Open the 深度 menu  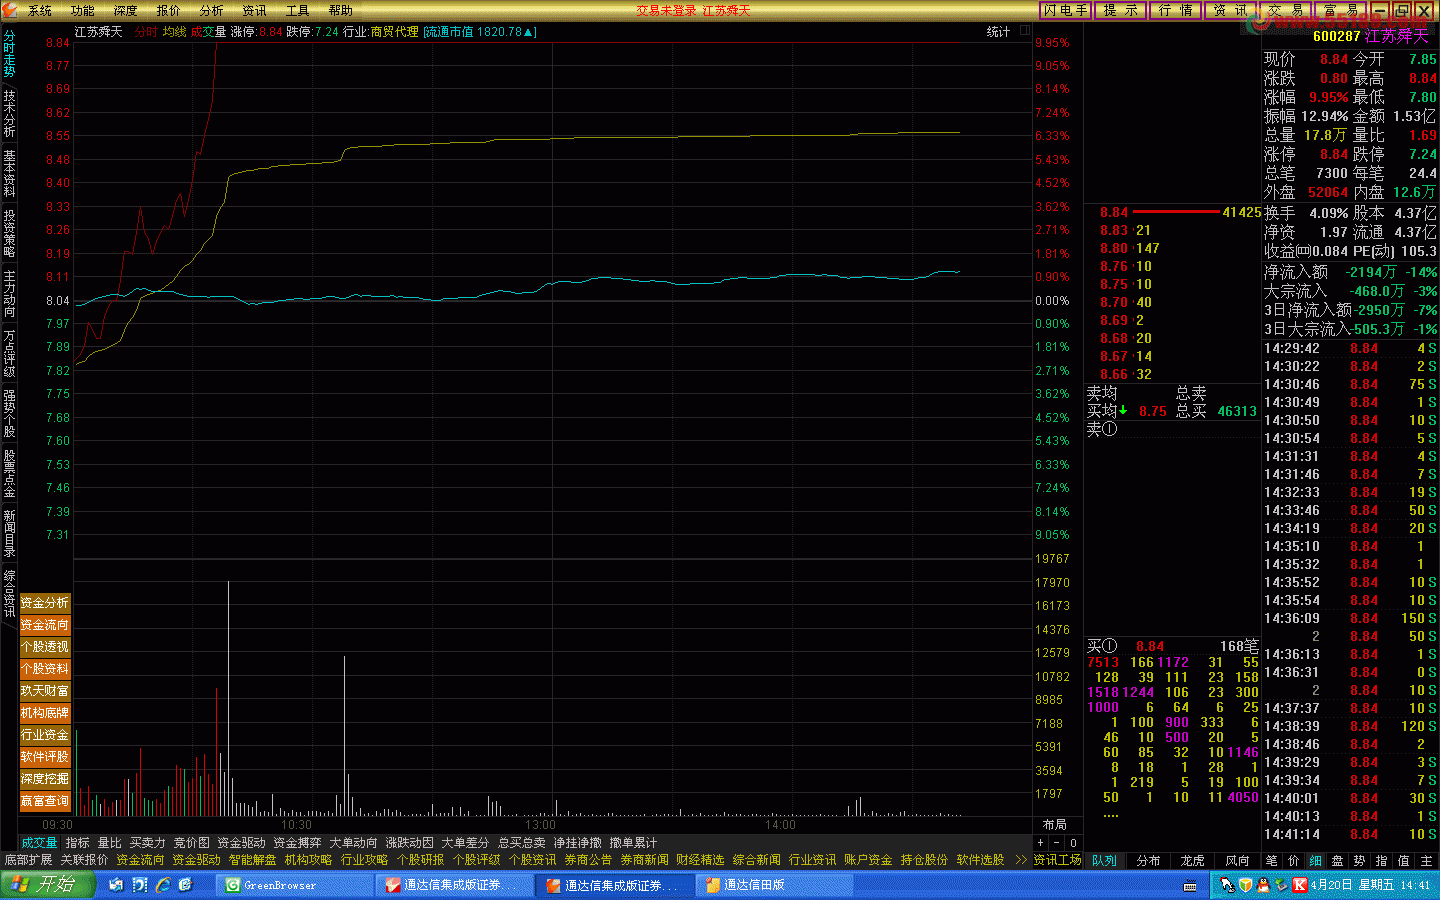coord(126,10)
